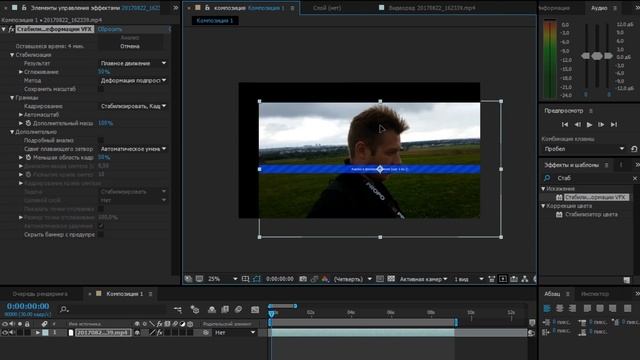Open the composition flowchart icon
Viewport: 640px width, 360px height.
coord(525,279)
